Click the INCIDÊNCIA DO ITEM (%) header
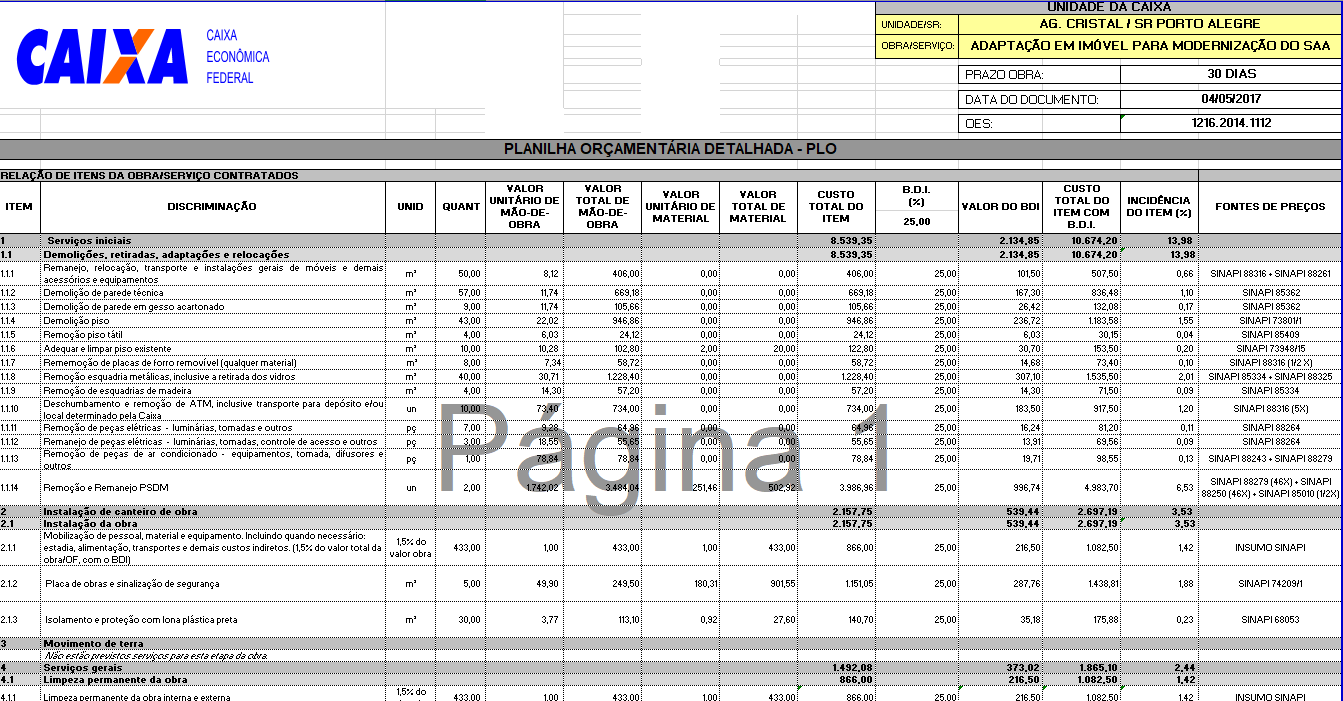The height and width of the screenshot is (701, 1343). tap(1158, 207)
